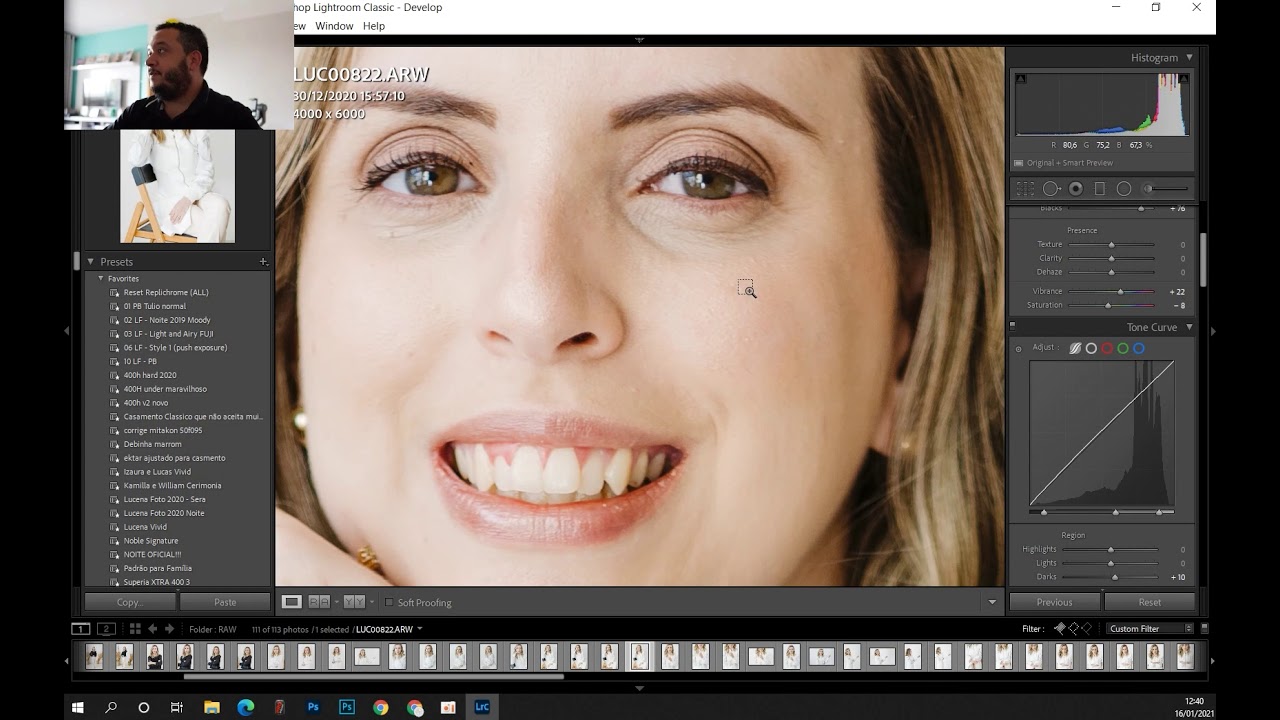1280x720 pixels.
Task: Collapse the Favorites preset group
Action: click(101, 278)
